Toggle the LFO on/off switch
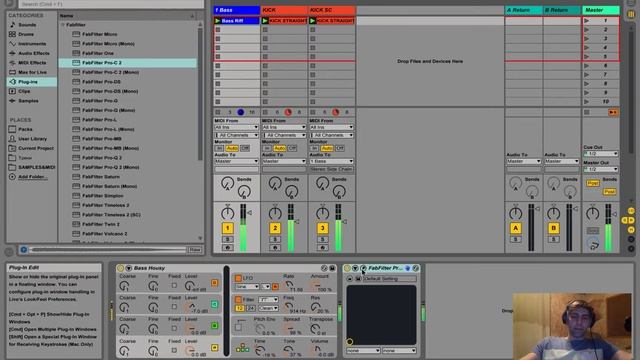This screenshot has height=360, width=640. (x=238, y=278)
